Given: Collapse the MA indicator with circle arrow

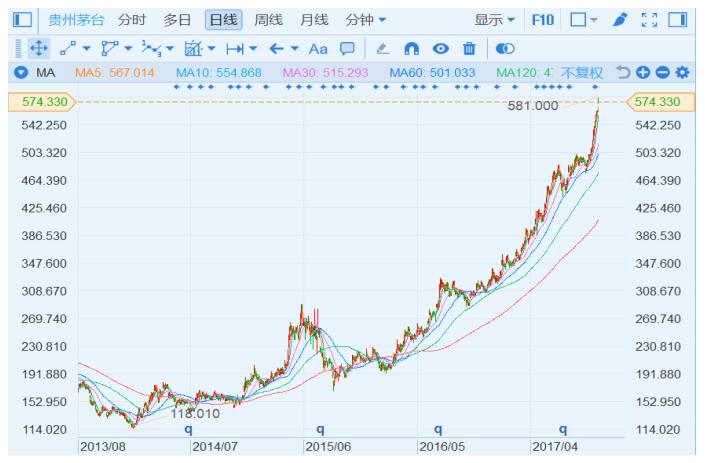Looking at the screenshot, I should point(21,72).
